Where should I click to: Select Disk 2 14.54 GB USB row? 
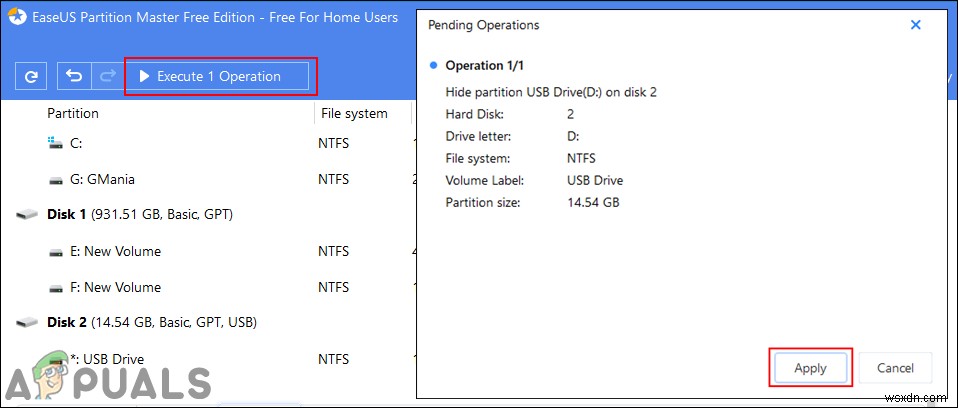(x=152, y=323)
